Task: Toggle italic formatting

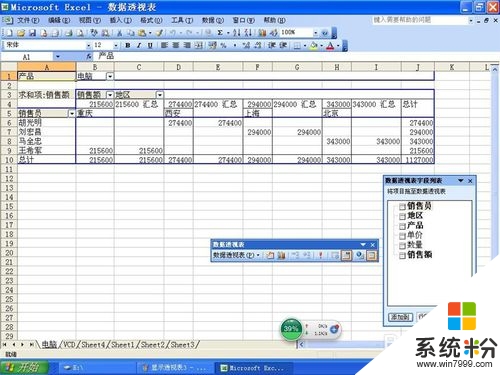Action: 139,45
